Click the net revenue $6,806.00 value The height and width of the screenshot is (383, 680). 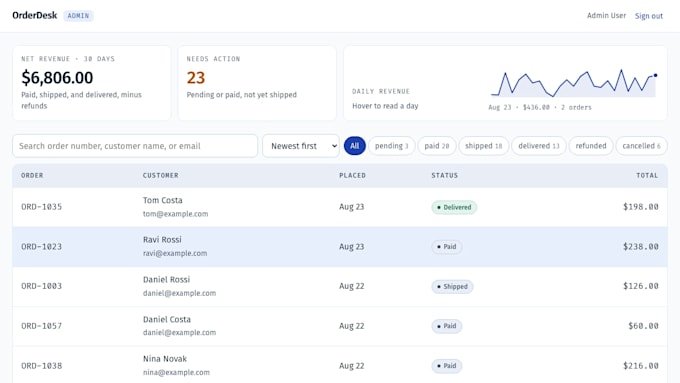point(57,78)
